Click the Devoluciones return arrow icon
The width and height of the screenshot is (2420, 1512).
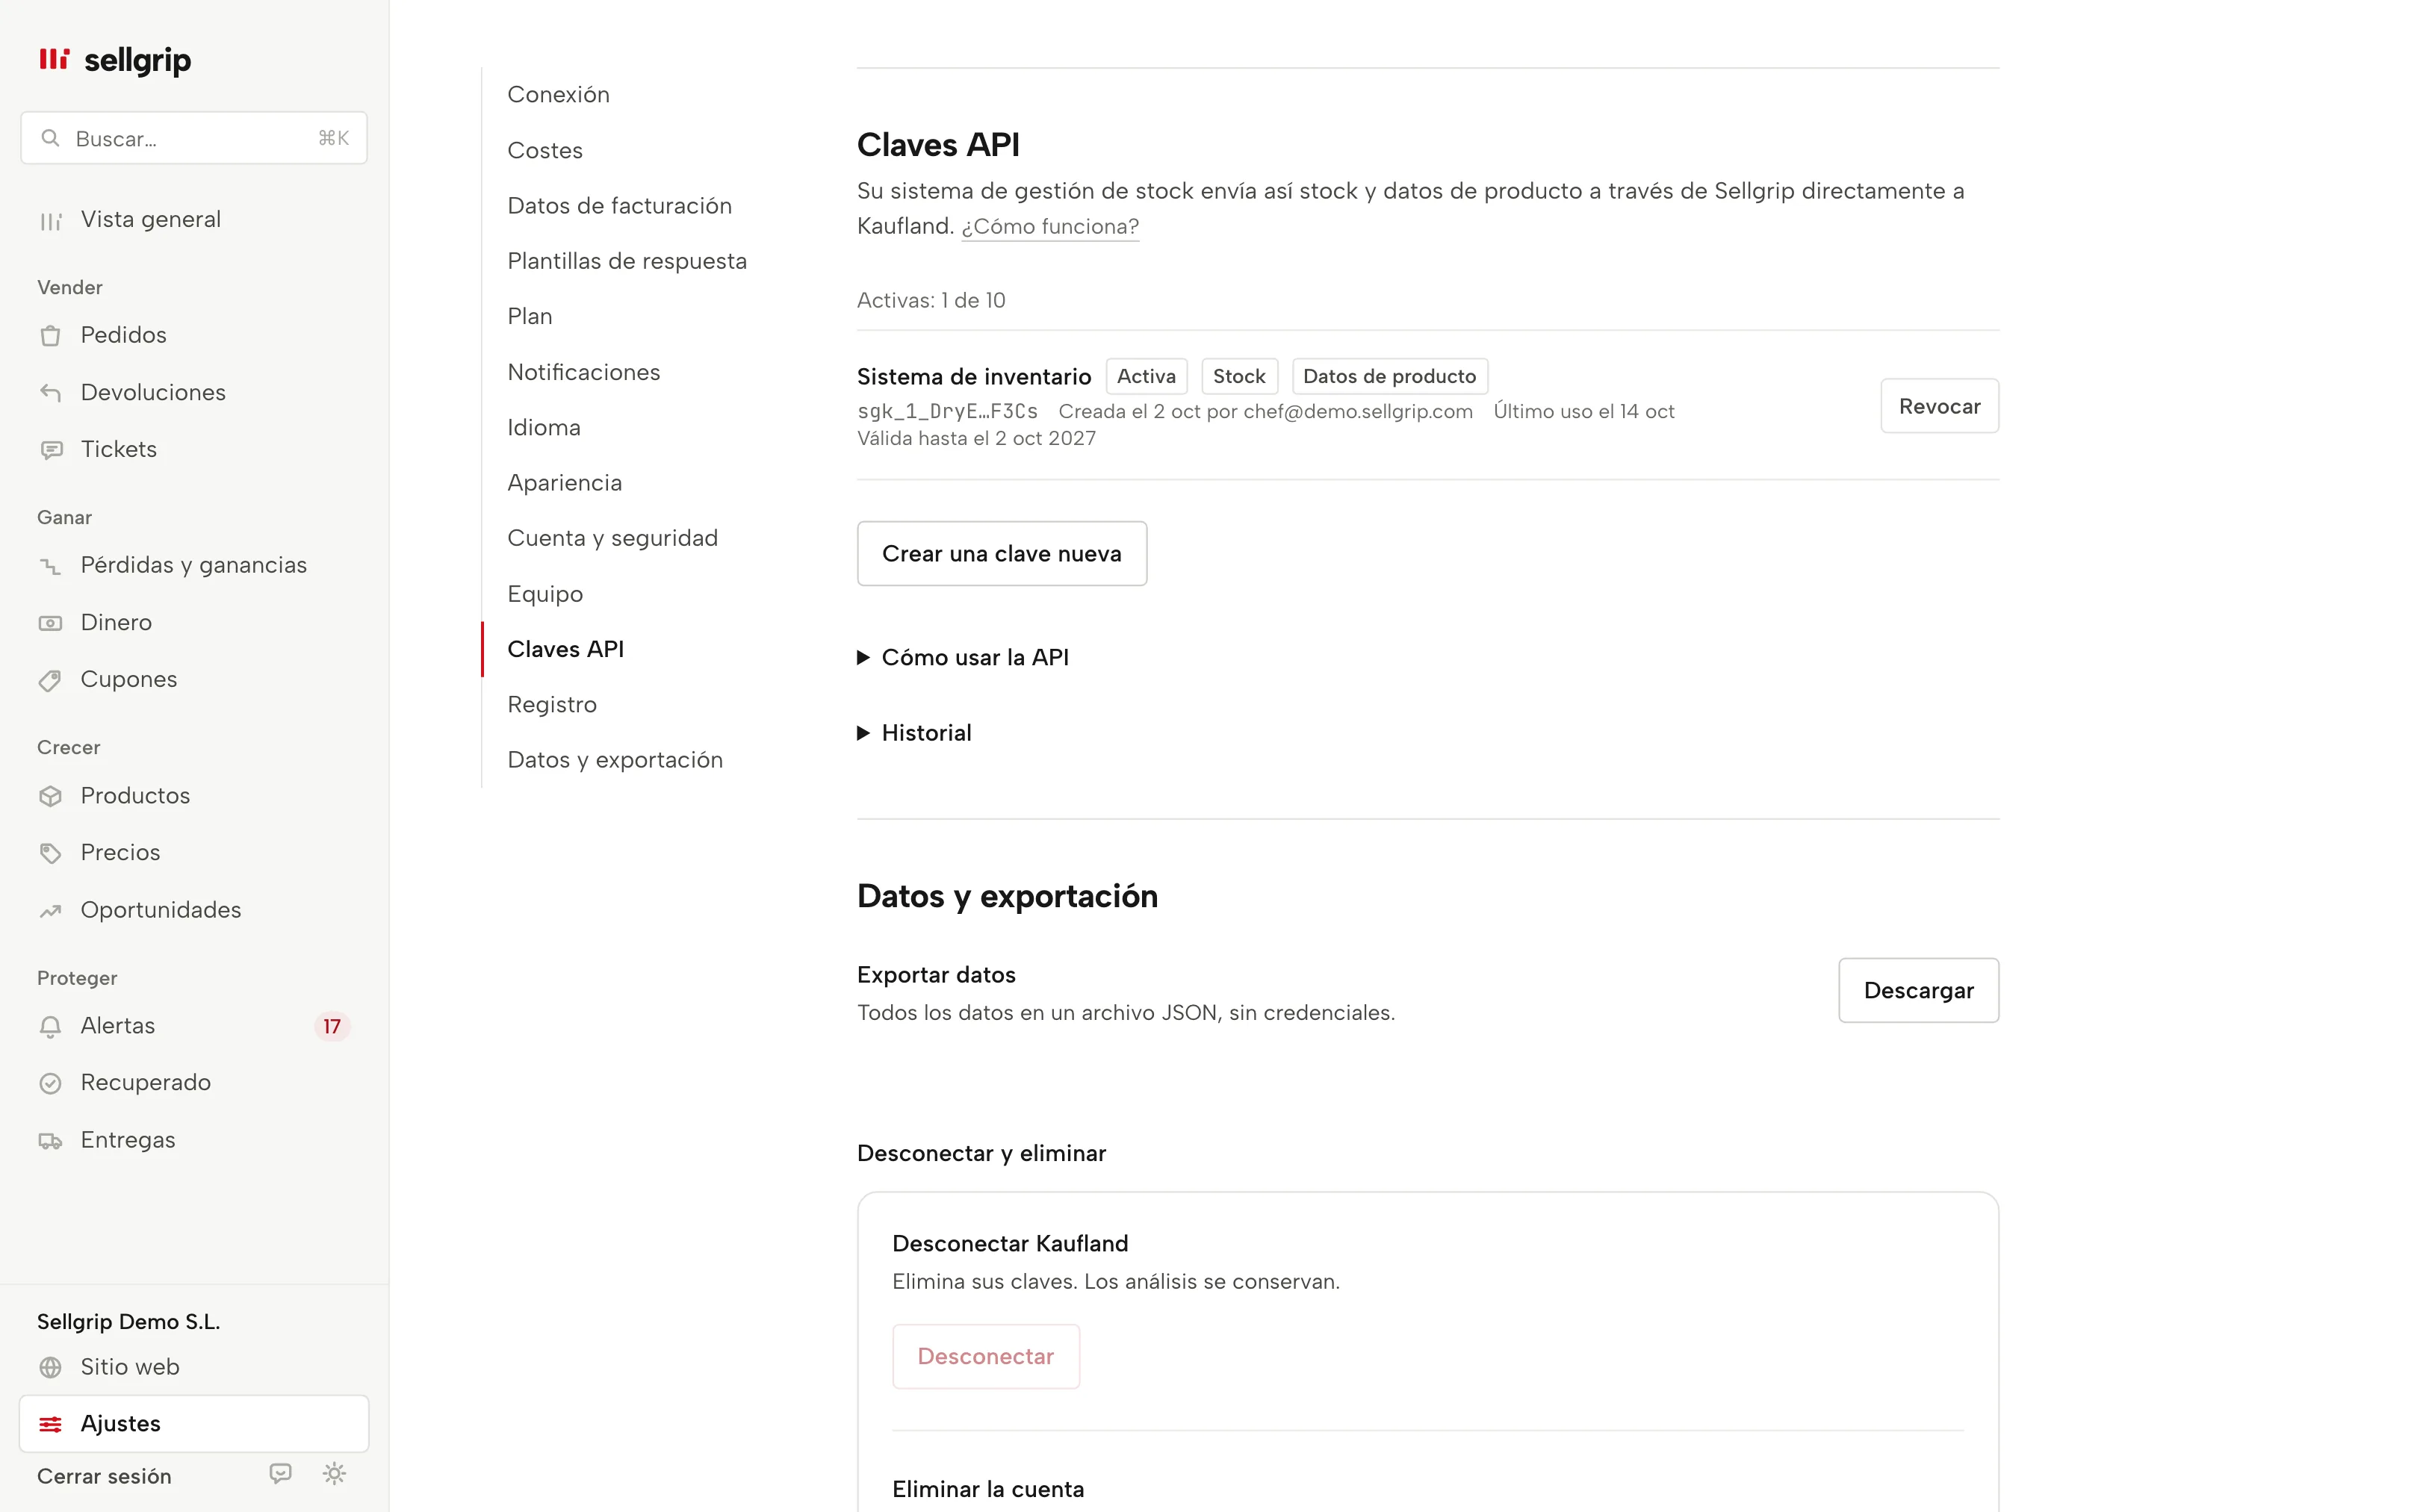pyautogui.click(x=50, y=392)
